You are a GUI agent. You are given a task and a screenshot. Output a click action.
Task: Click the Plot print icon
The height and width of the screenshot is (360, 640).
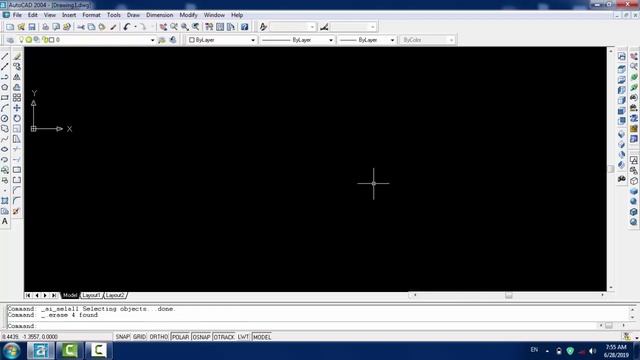click(x=45, y=27)
